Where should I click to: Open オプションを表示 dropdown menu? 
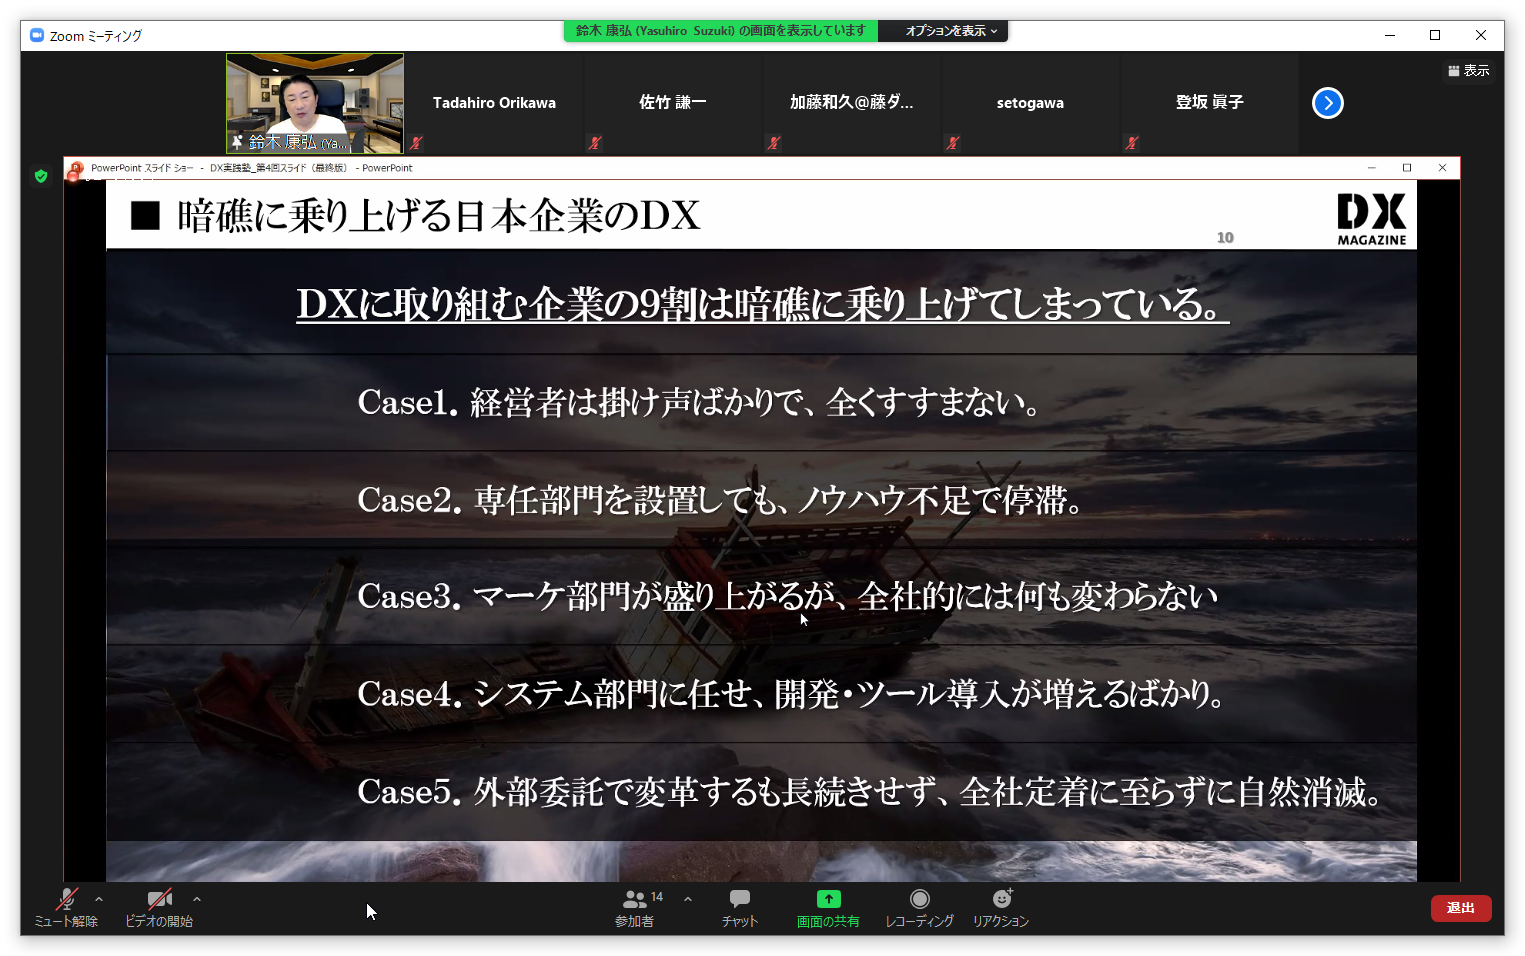[951, 31]
